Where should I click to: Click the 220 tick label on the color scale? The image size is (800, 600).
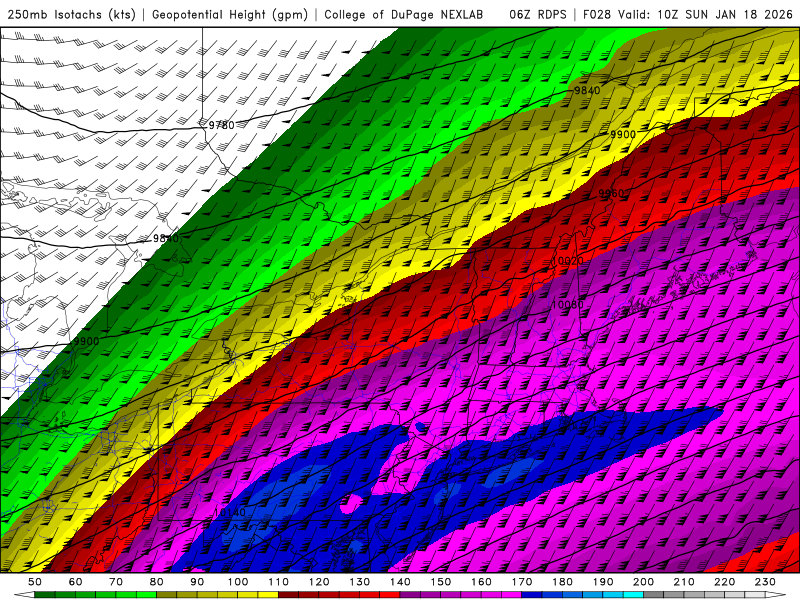click(x=724, y=582)
